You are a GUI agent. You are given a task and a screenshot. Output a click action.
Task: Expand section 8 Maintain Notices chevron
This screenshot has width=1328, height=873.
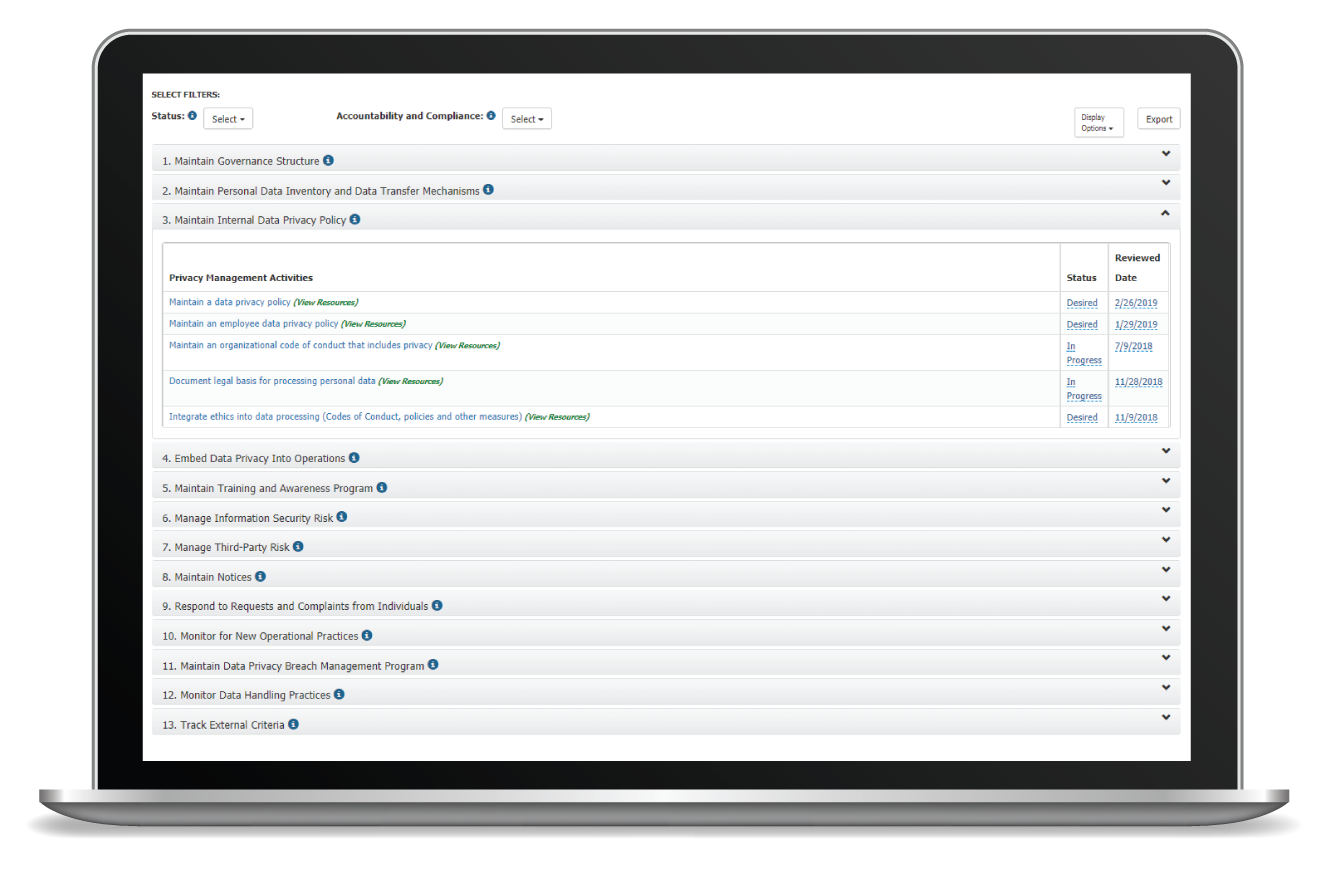1166,569
